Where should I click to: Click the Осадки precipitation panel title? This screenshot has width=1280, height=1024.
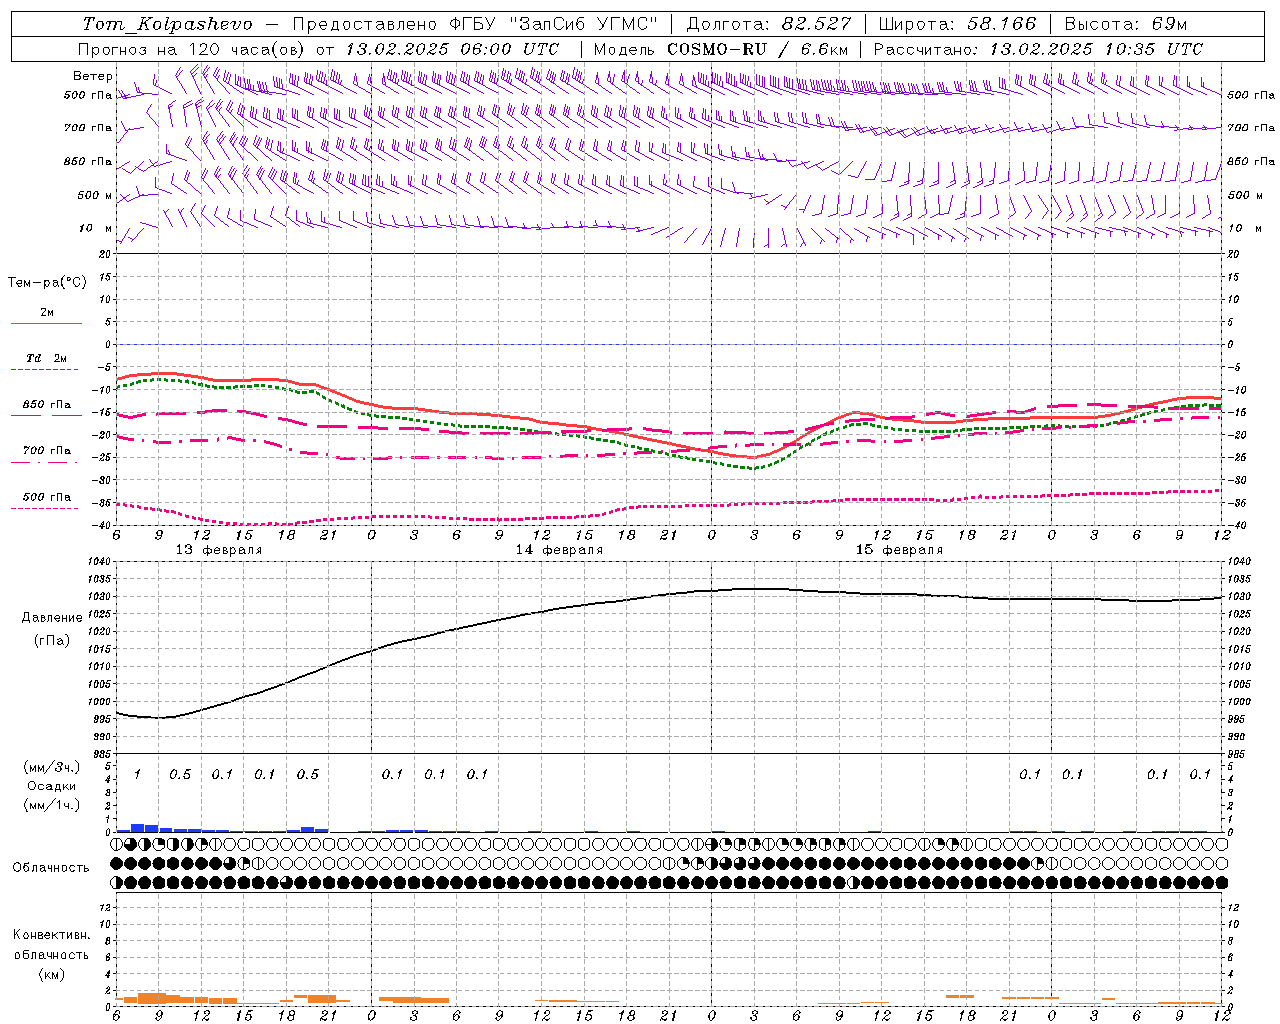pyautogui.click(x=53, y=786)
